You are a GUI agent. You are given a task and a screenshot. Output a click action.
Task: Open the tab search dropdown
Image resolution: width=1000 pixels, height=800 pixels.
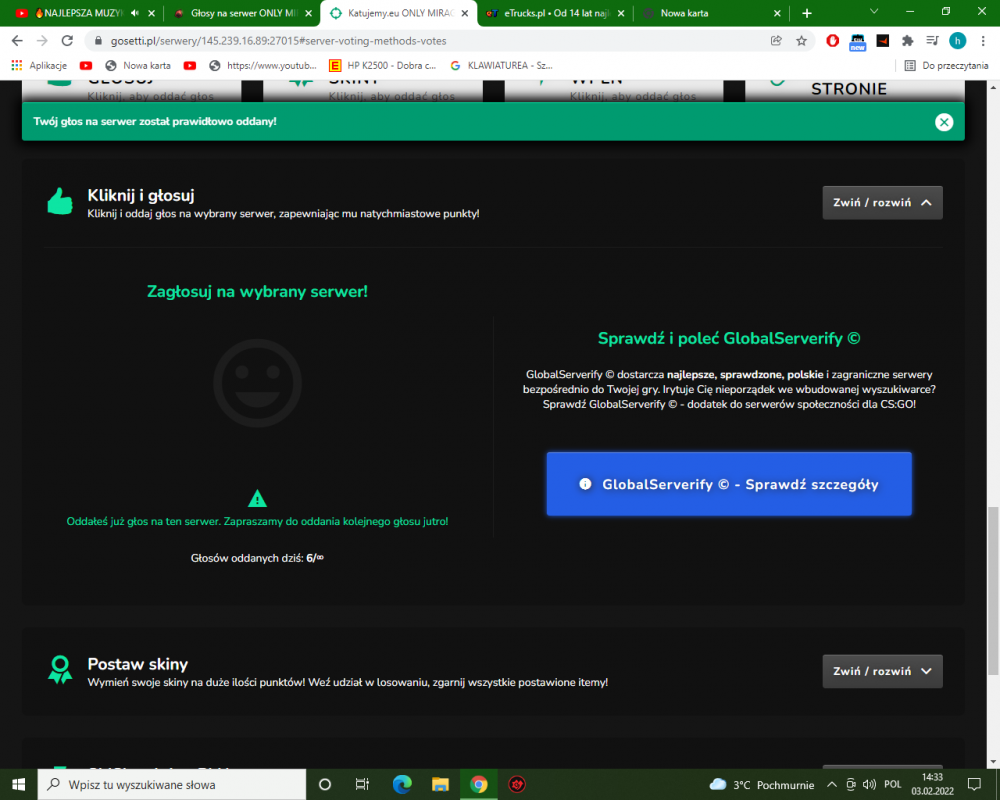coord(874,11)
